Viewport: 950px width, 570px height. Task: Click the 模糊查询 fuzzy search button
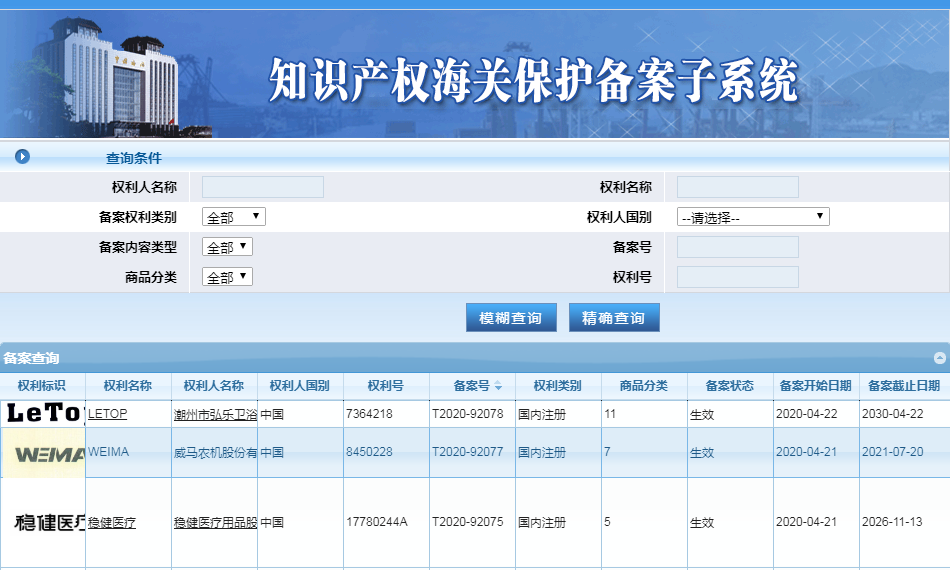tap(511, 318)
